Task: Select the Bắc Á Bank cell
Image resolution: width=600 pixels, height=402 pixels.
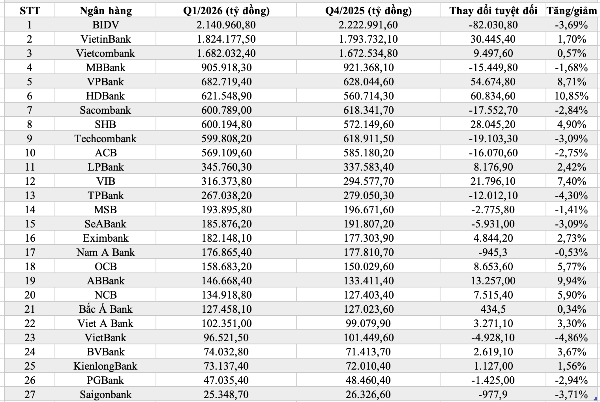Action: point(106,309)
